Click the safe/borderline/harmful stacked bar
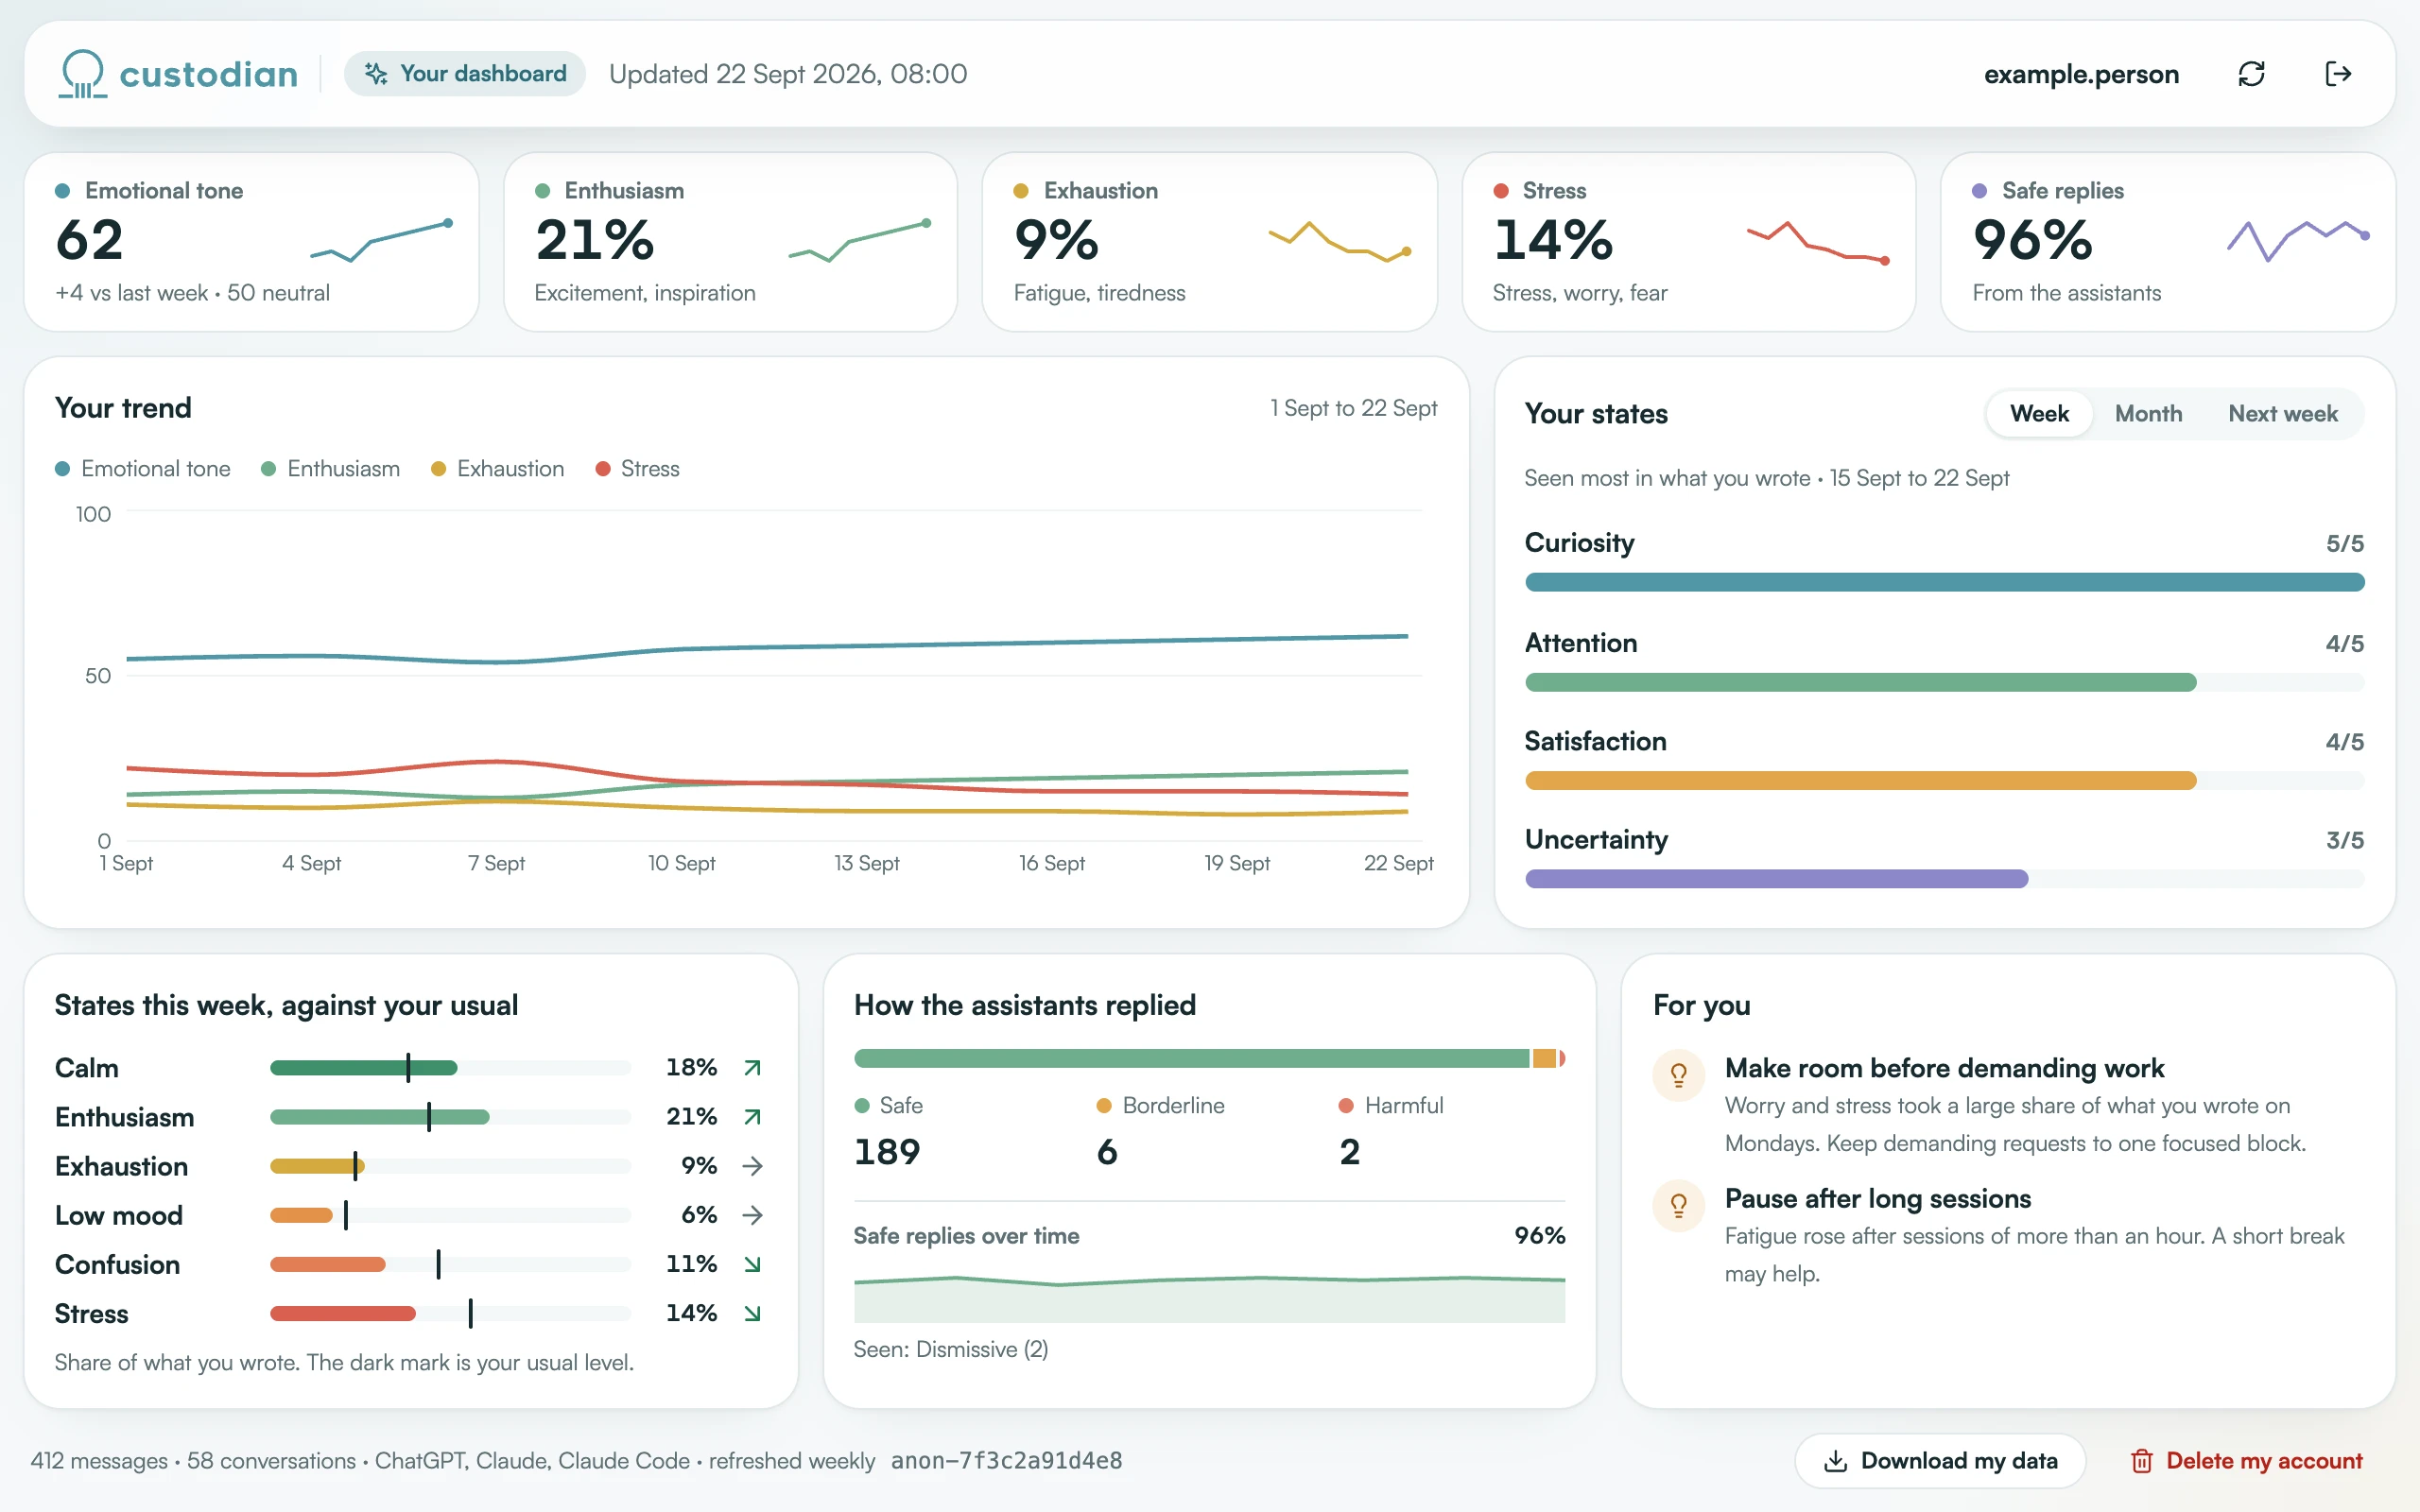 click(1209, 1058)
